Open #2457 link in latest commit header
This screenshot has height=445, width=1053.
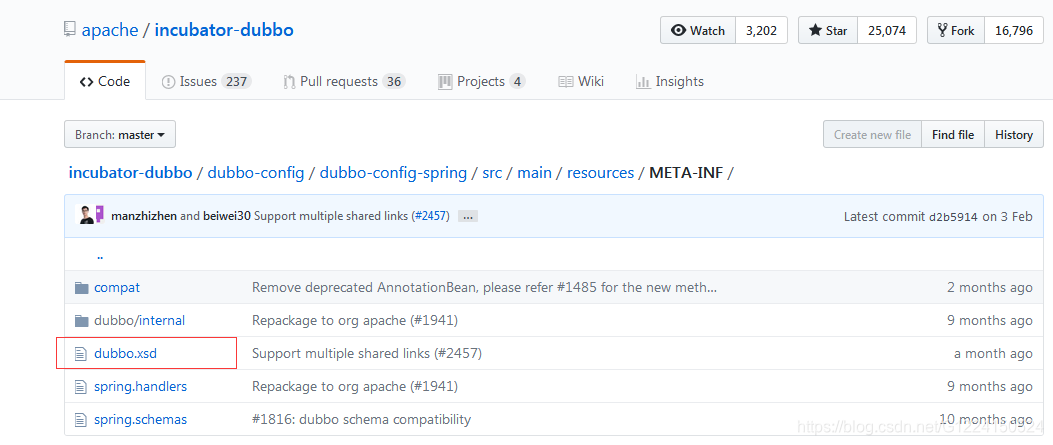431,216
